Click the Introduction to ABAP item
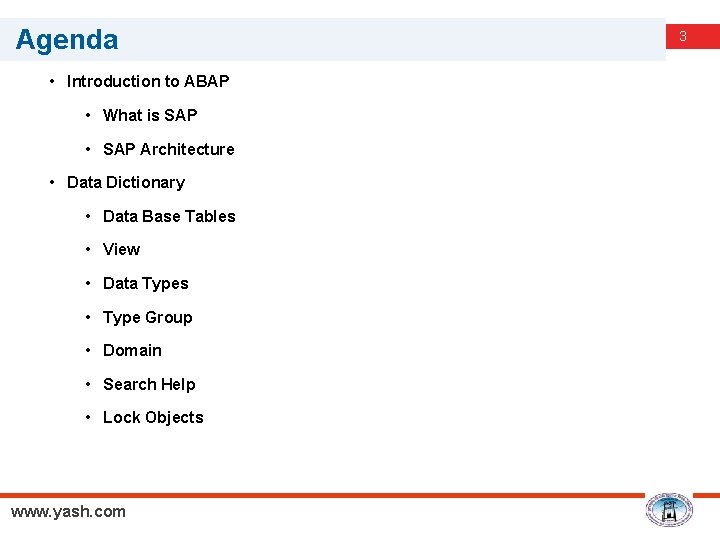 [148, 81]
